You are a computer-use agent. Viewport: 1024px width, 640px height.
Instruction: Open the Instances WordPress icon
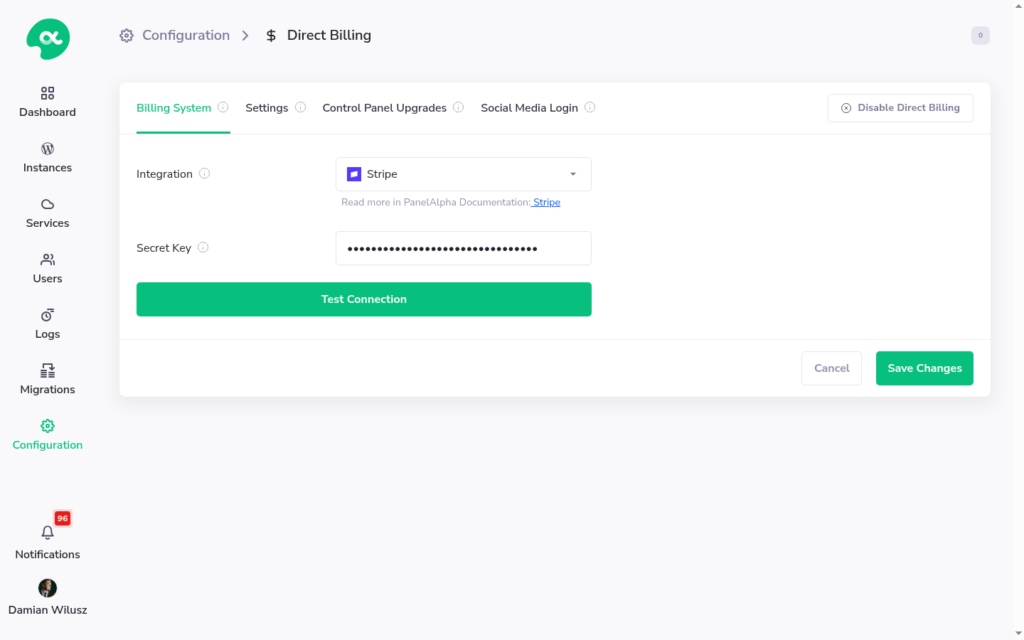tap(48, 148)
